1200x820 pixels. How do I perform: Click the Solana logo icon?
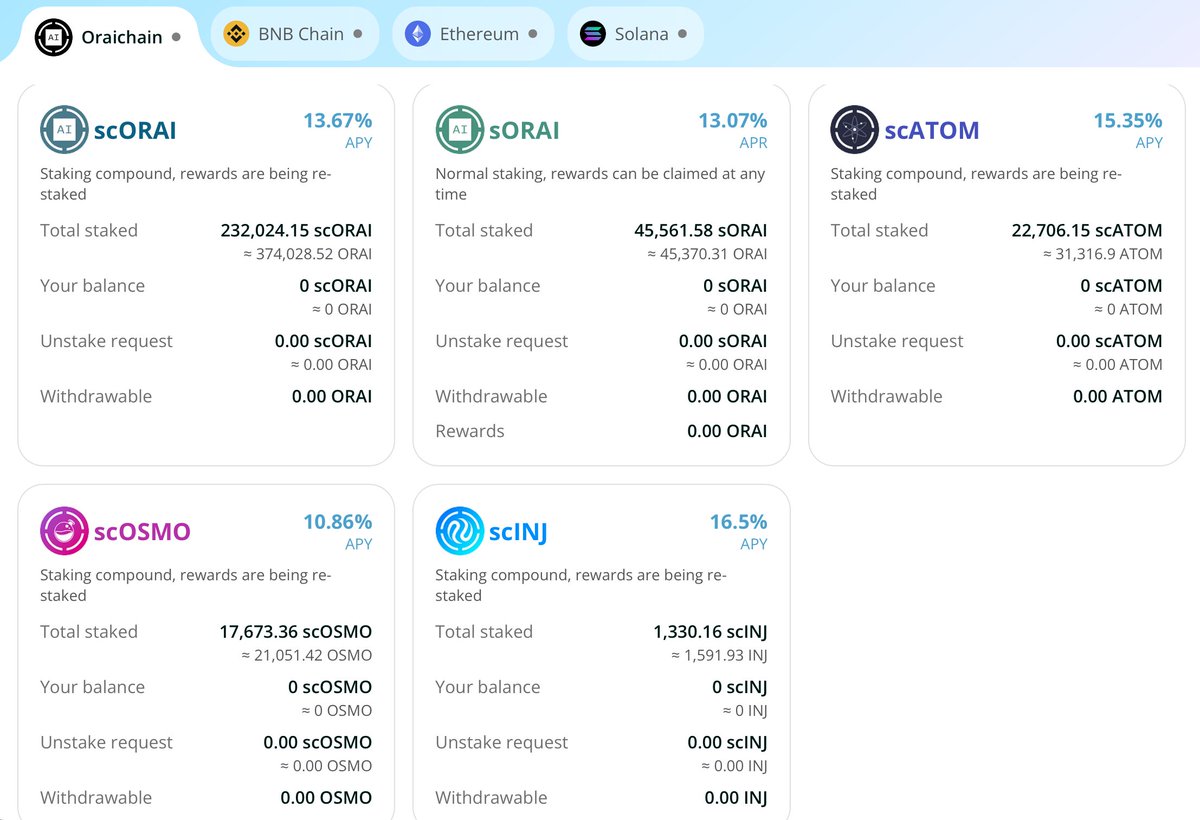[x=593, y=34]
